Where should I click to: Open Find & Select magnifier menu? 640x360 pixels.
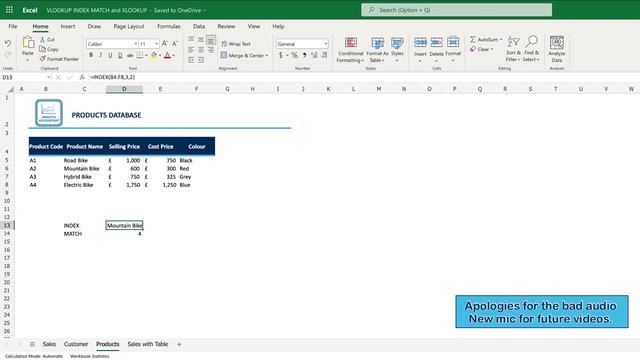531,49
